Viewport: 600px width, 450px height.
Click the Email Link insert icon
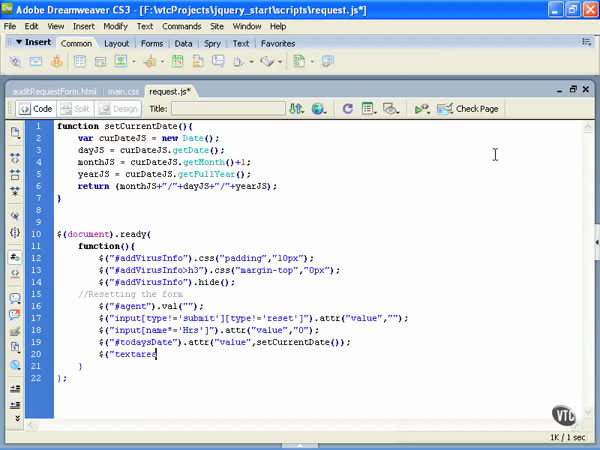coord(37,62)
